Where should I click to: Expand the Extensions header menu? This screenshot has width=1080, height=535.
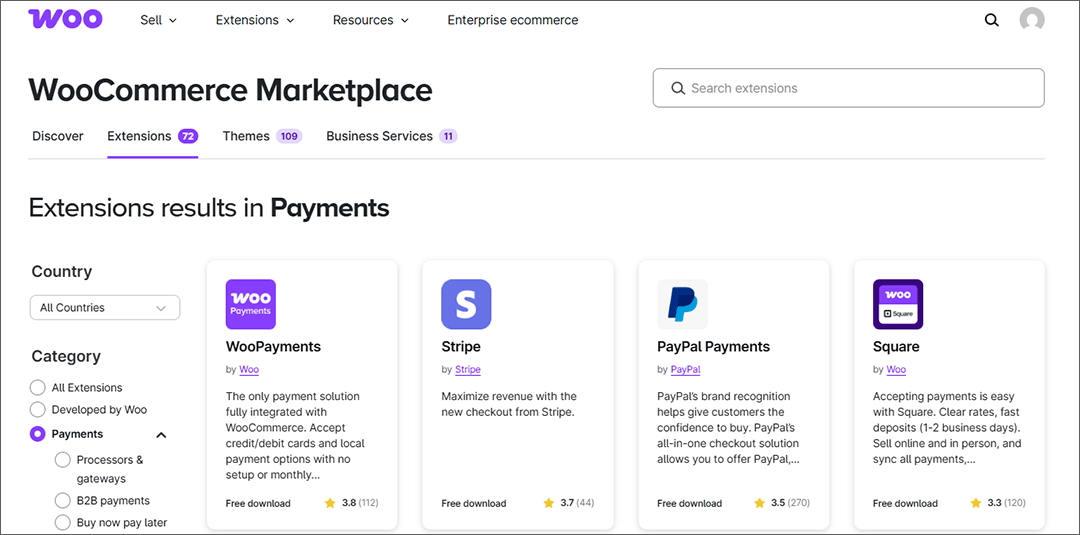click(255, 20)
